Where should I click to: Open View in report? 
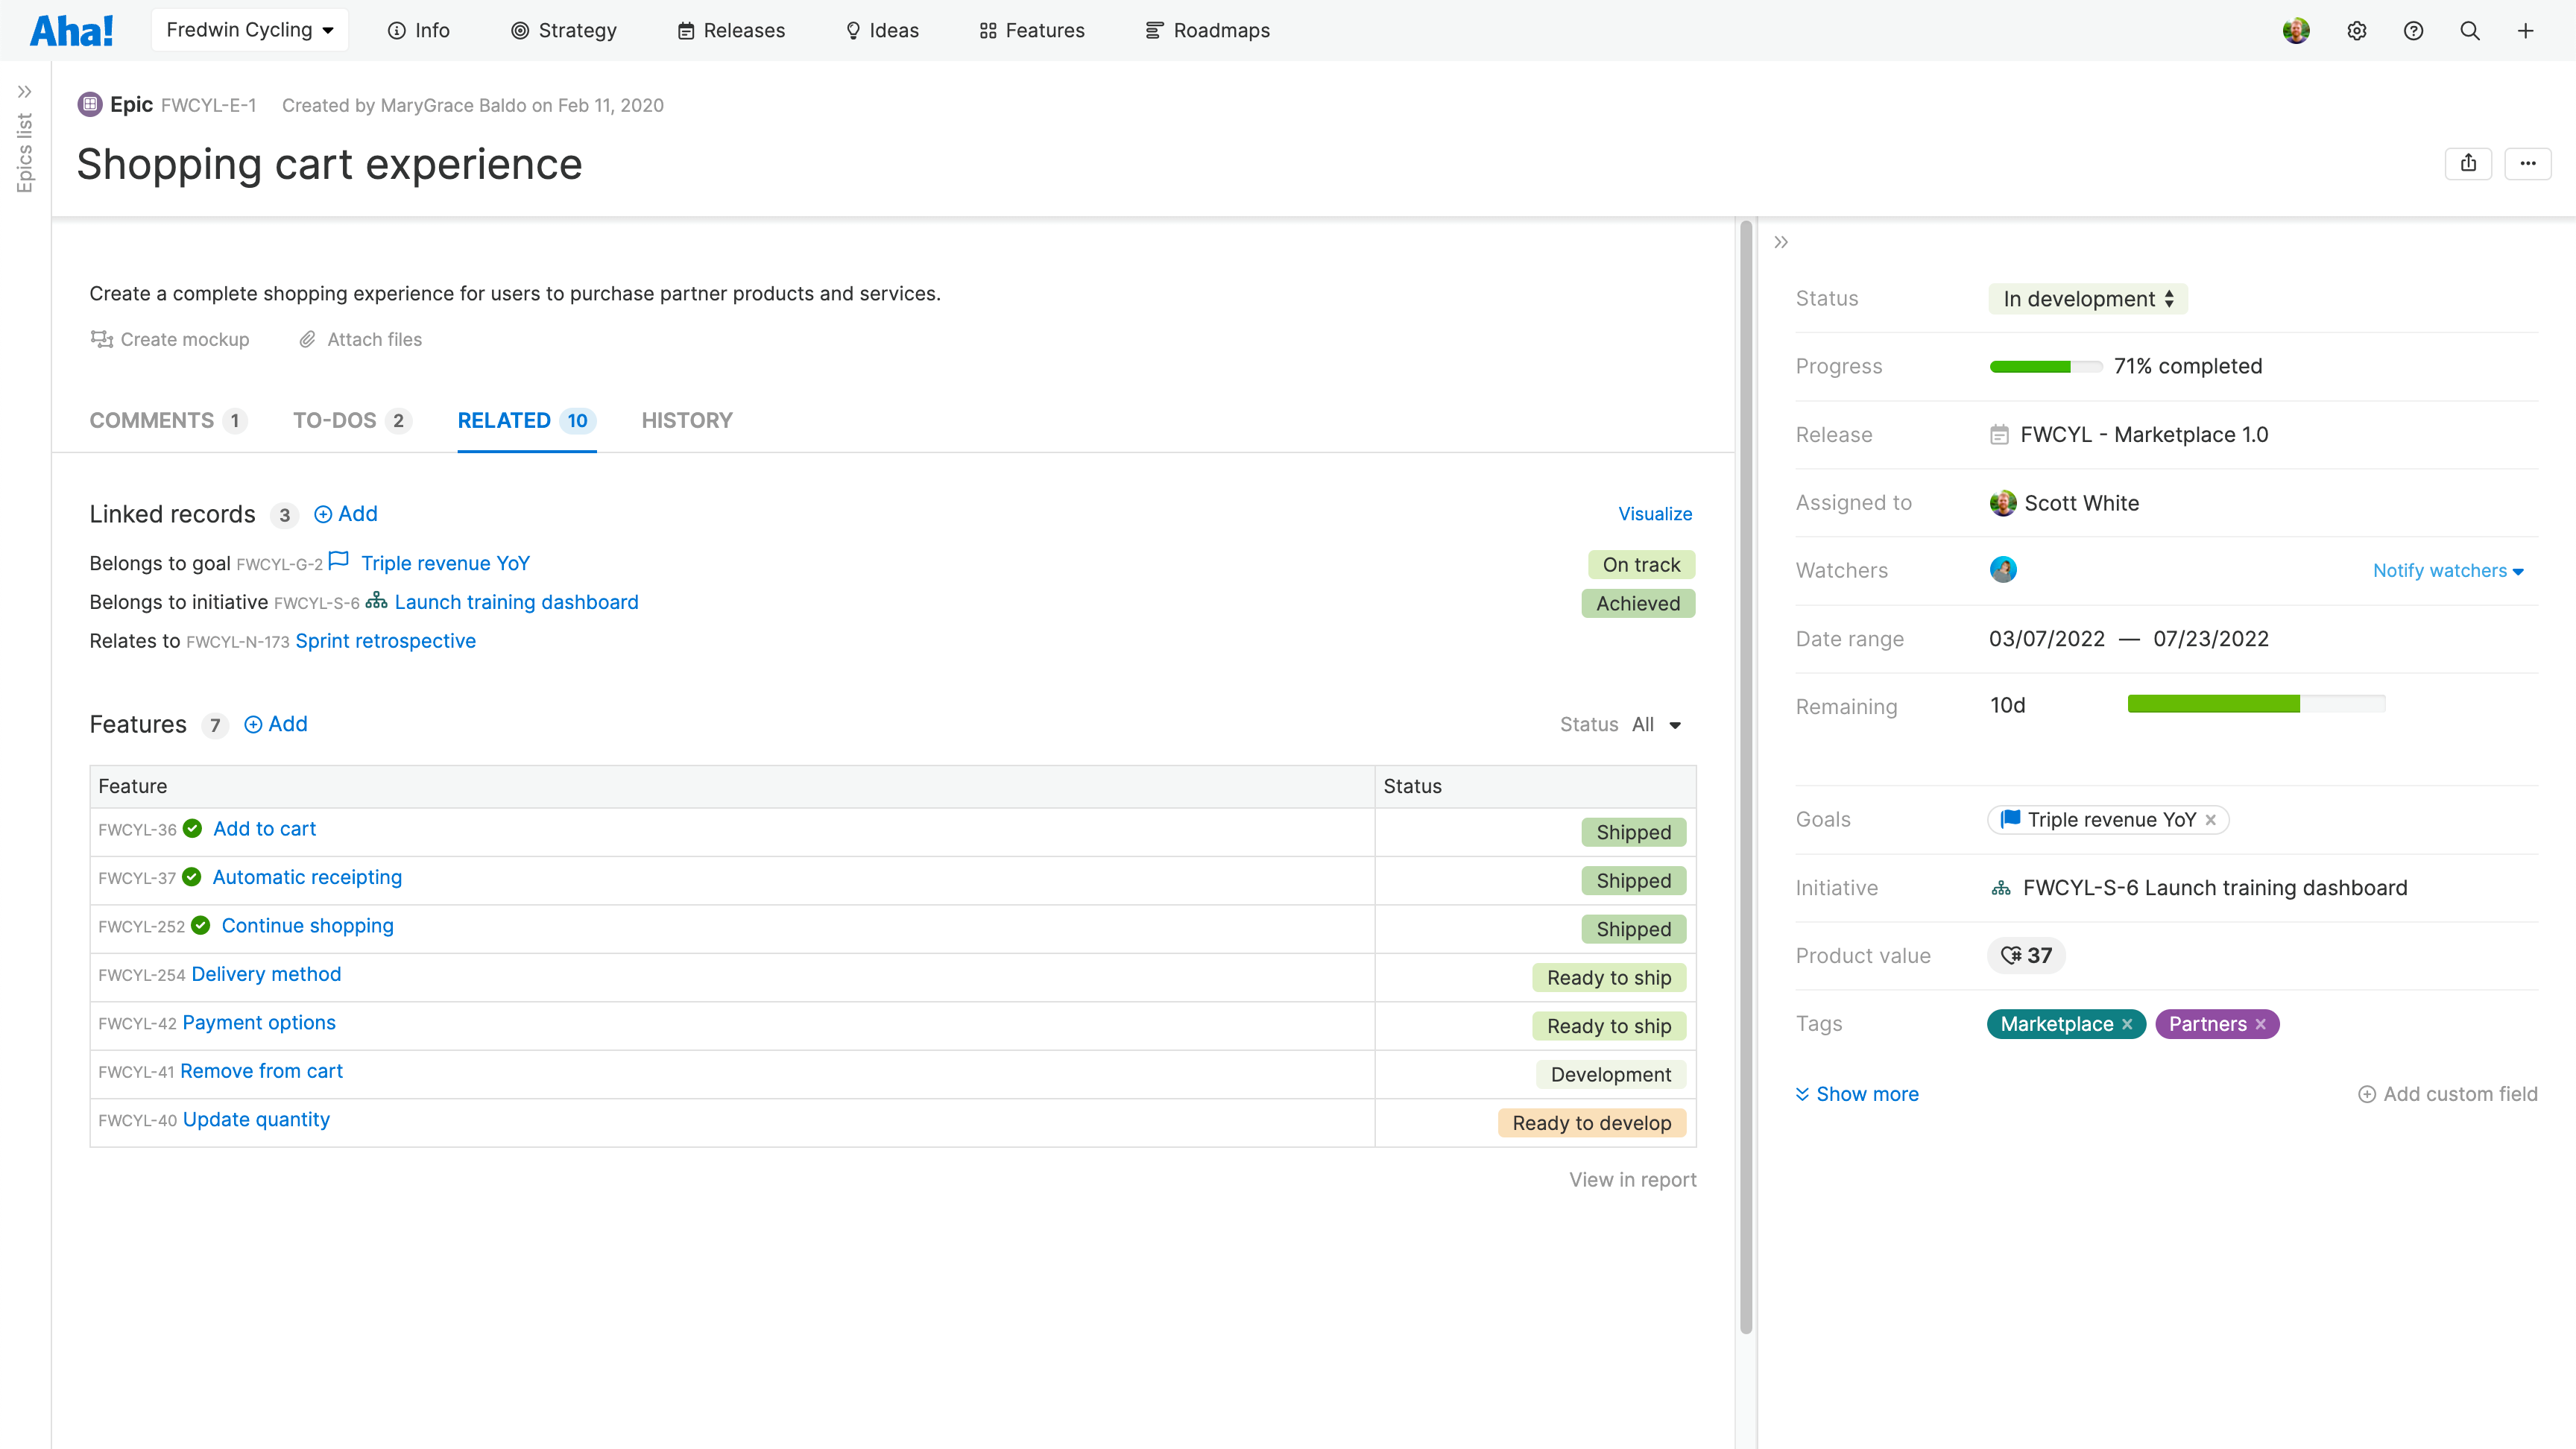click(1632, 1179)
